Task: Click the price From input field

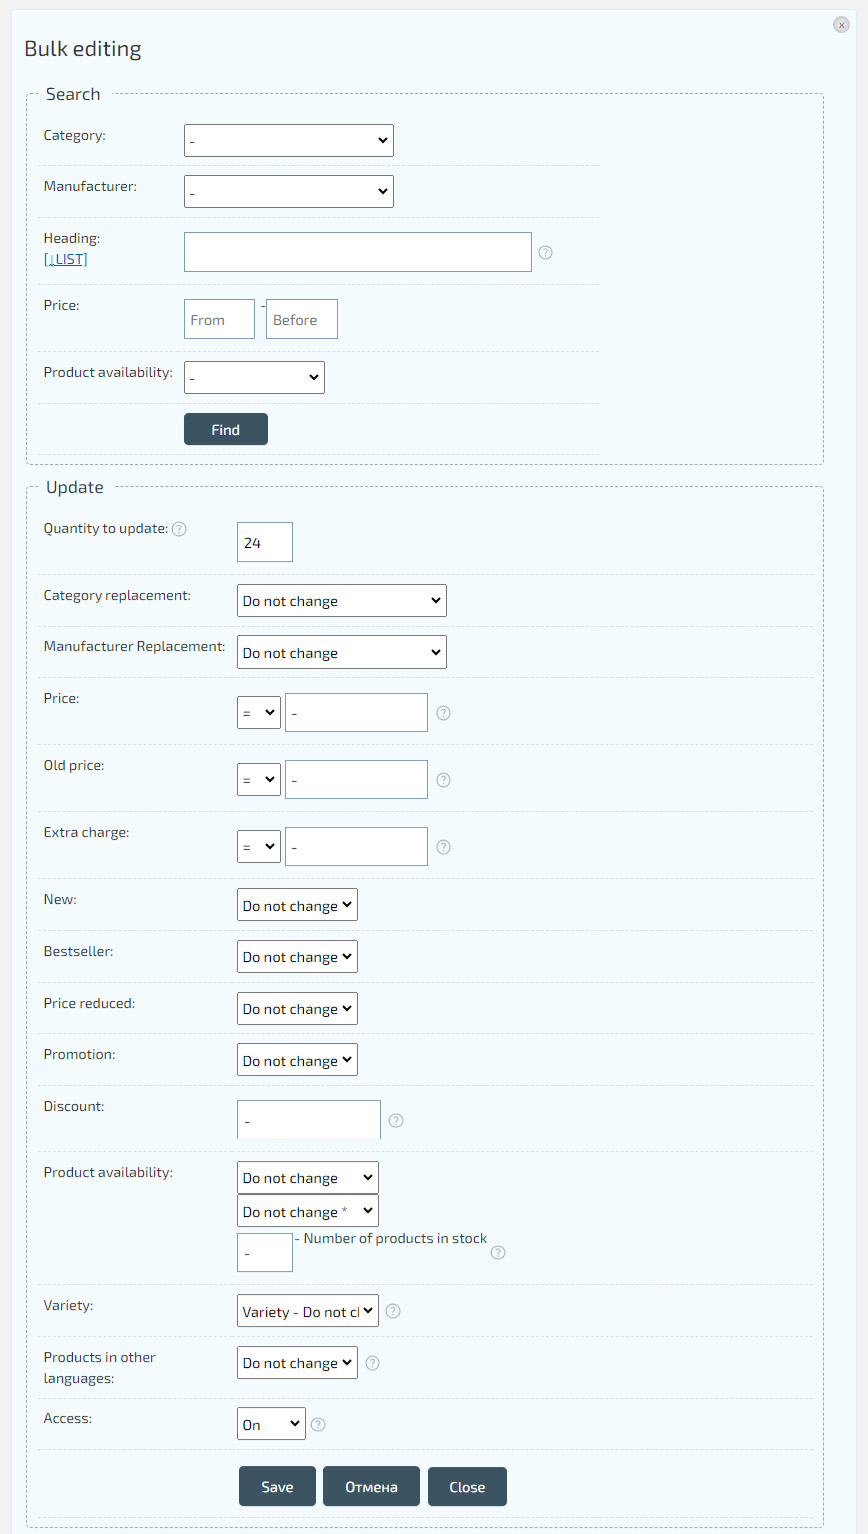Action: [x=219, y=320]
